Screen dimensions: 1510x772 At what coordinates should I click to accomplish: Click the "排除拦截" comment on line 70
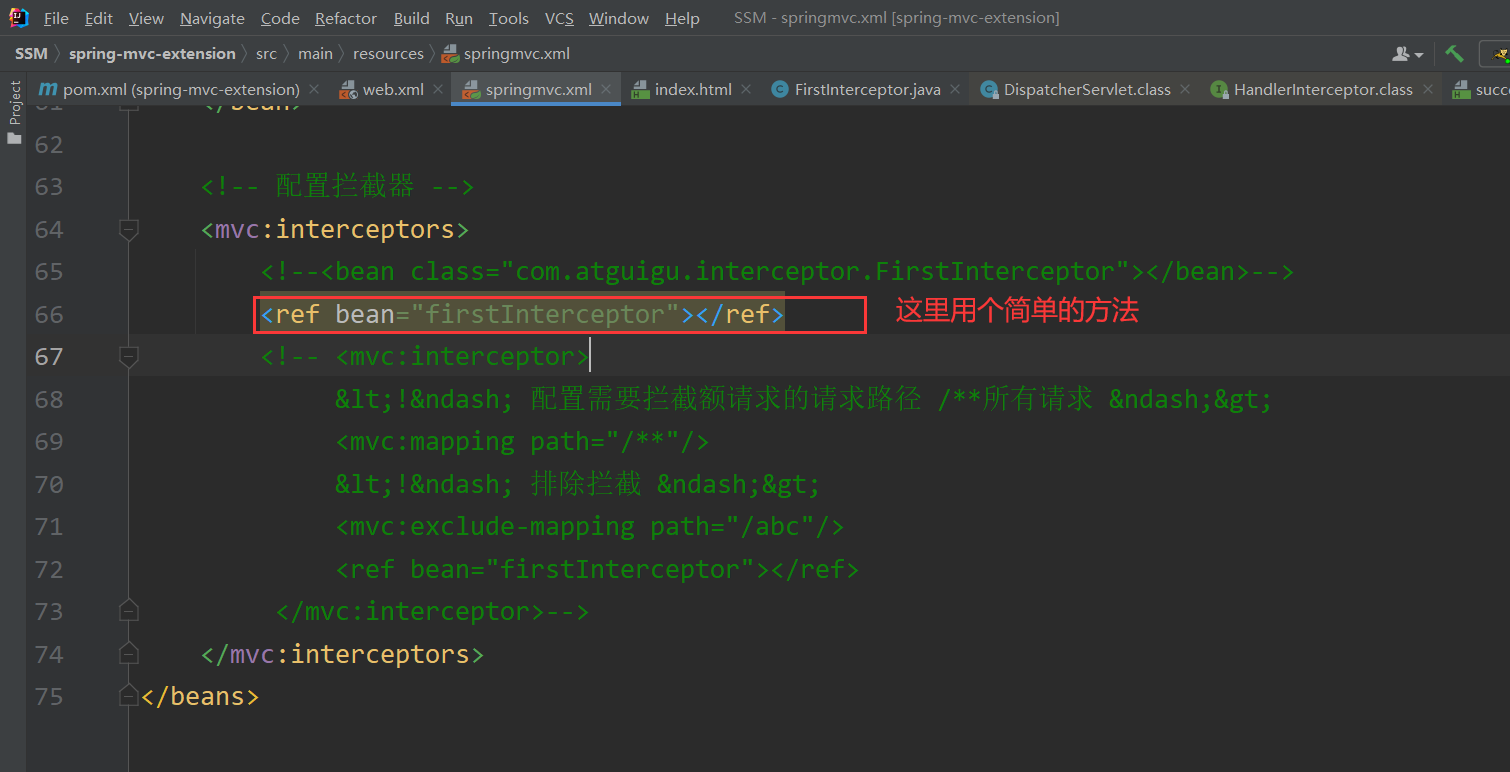pyautogui.click(x=586, y=485)
